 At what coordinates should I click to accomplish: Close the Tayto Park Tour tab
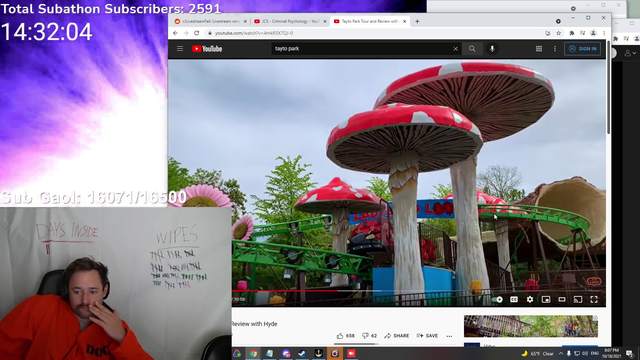(x=404, y=21)
